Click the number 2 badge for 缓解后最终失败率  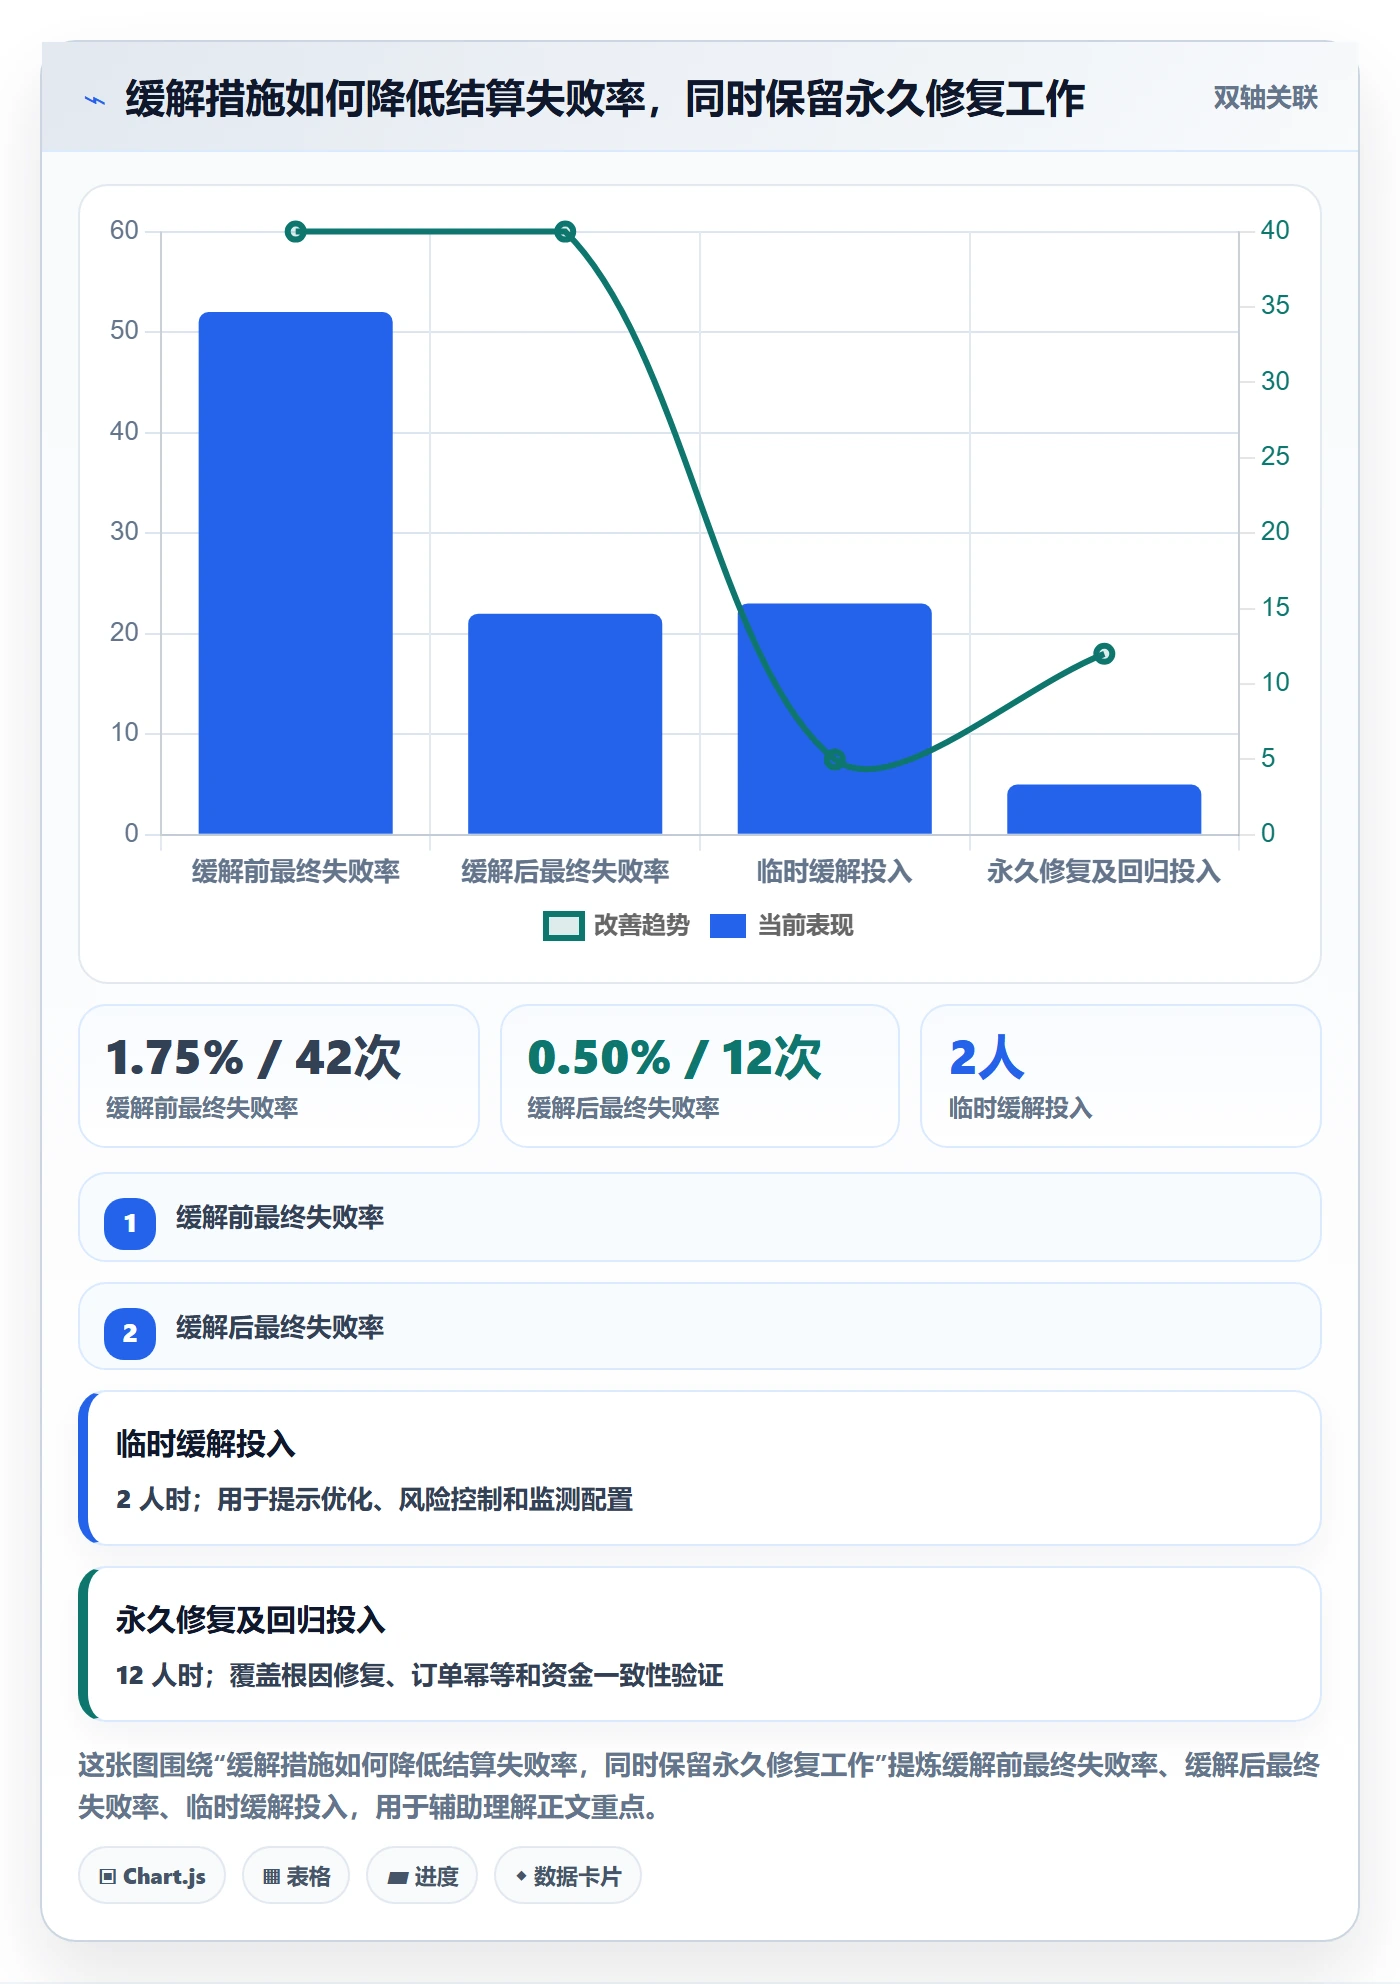(130, 1333)
